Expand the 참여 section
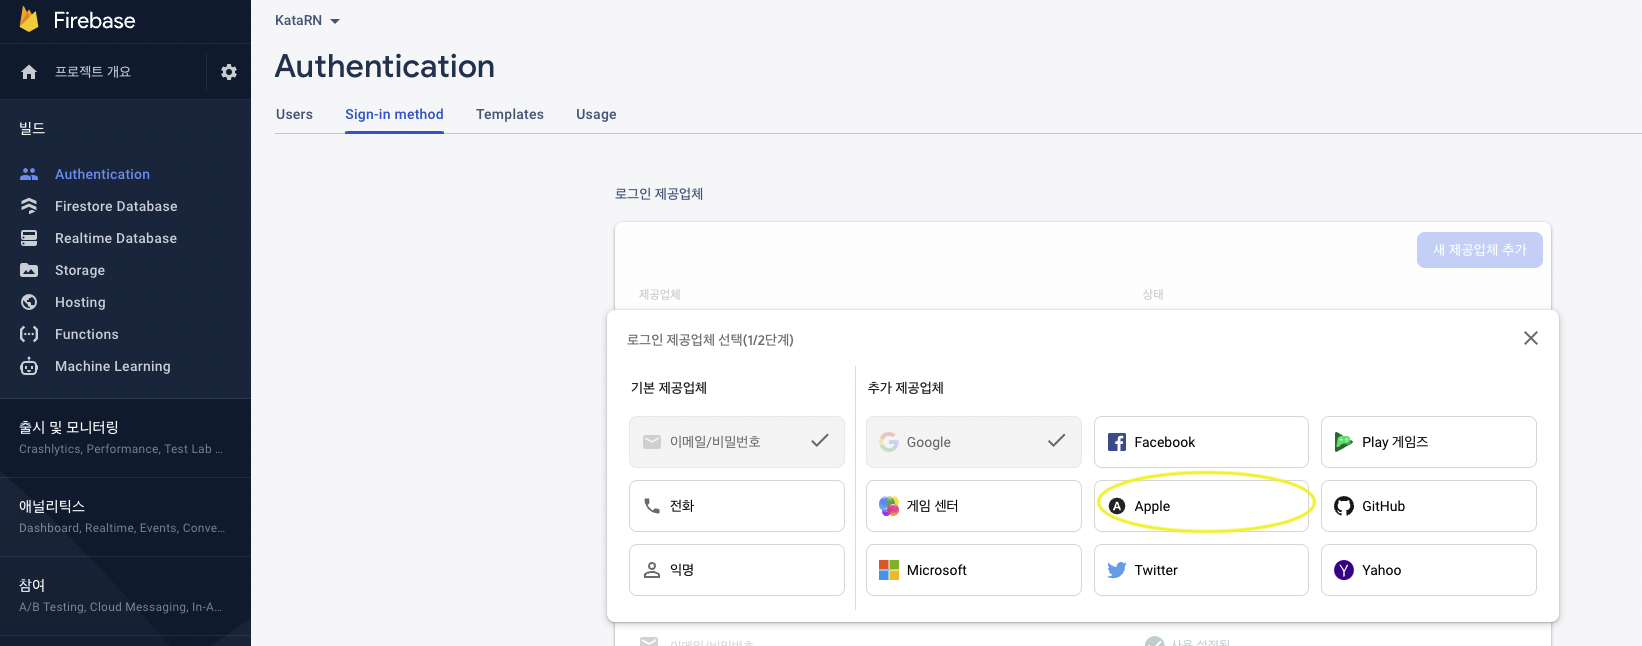1642x646 pixels. tap(125, 596)
